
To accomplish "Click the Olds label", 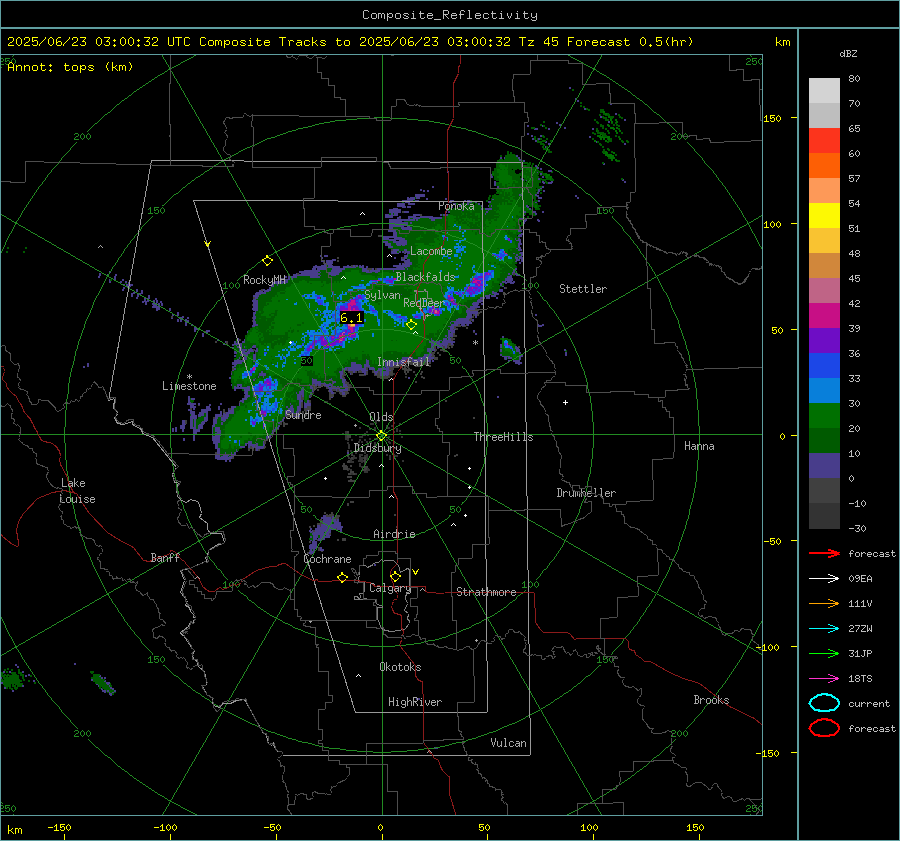I will [x=381, y=417].
